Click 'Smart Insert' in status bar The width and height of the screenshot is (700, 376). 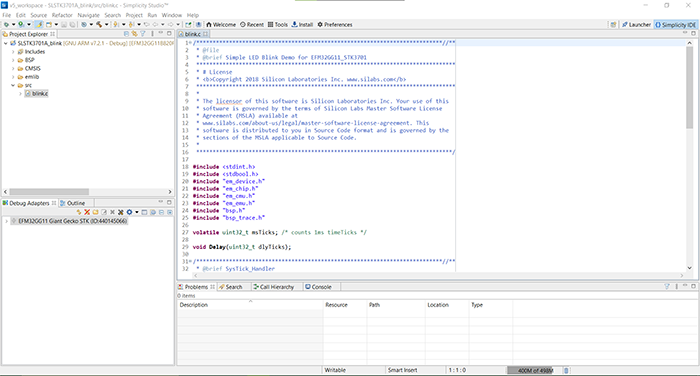(403, 370)
